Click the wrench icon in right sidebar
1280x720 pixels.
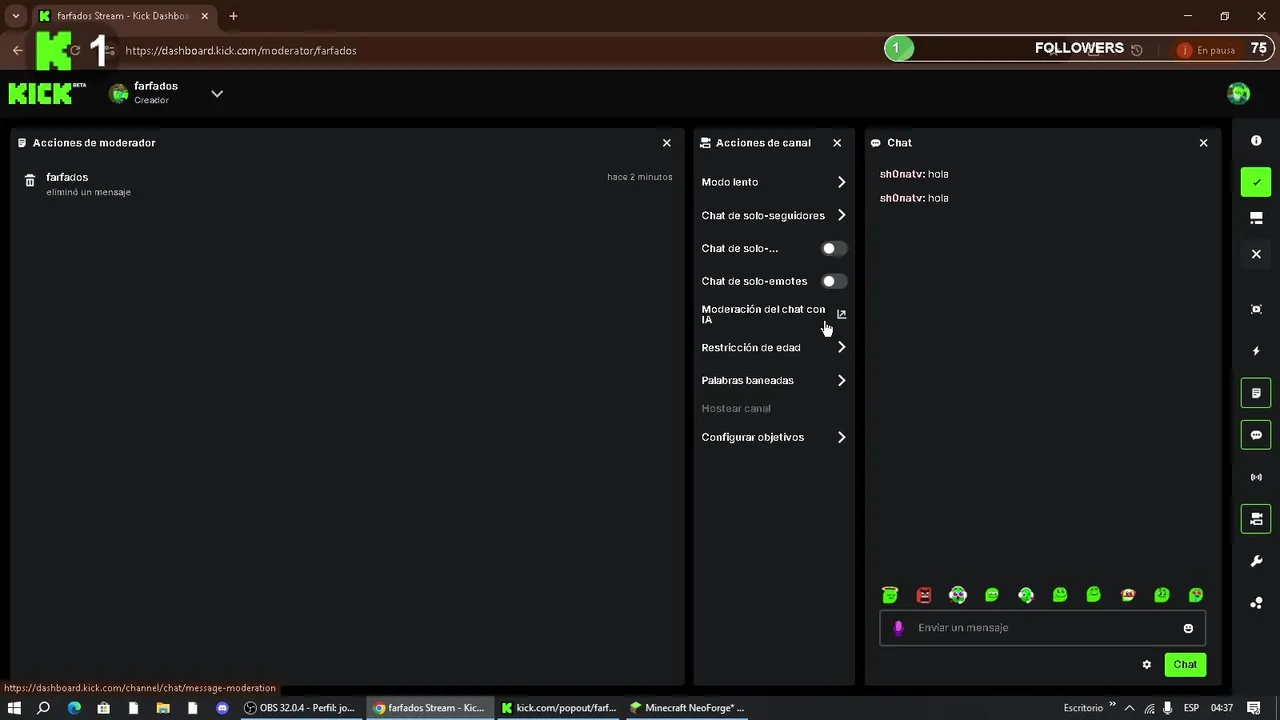point(1256,561)
